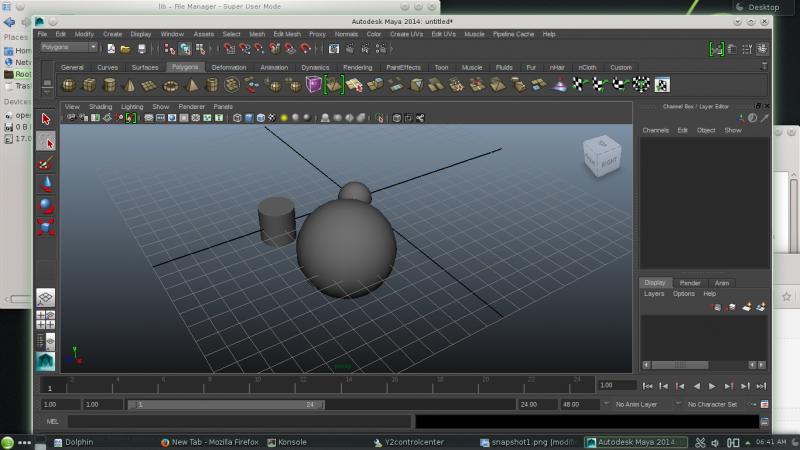The height and width of the screenshot is (450, 800).
Task: Click the ViewCube in the viewport
Action: coord(602,156)
